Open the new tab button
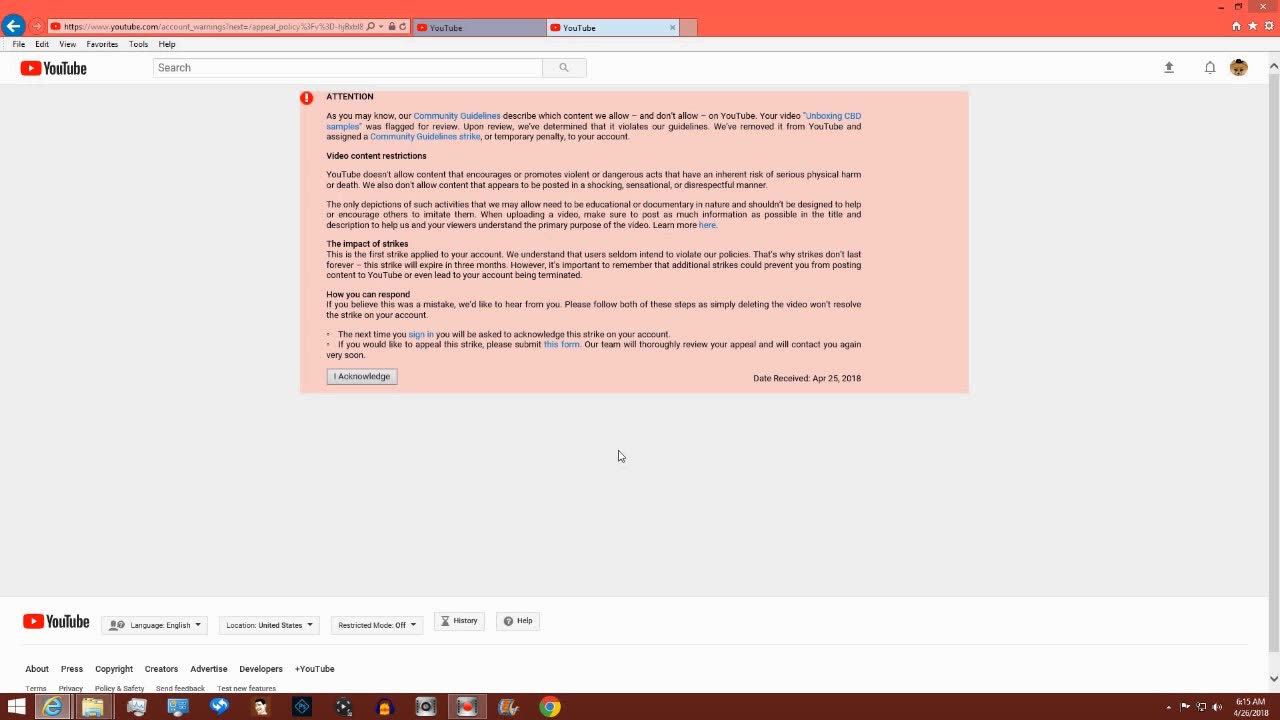Viewport: 1280px width, 720px height. (688, 28)
